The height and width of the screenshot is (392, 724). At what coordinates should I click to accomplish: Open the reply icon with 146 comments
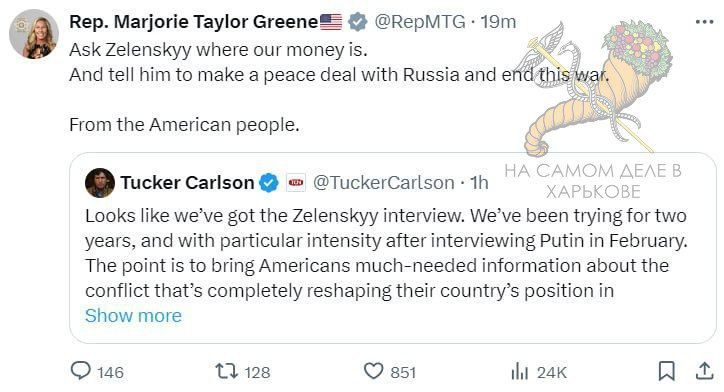click(x=81, y=370)
